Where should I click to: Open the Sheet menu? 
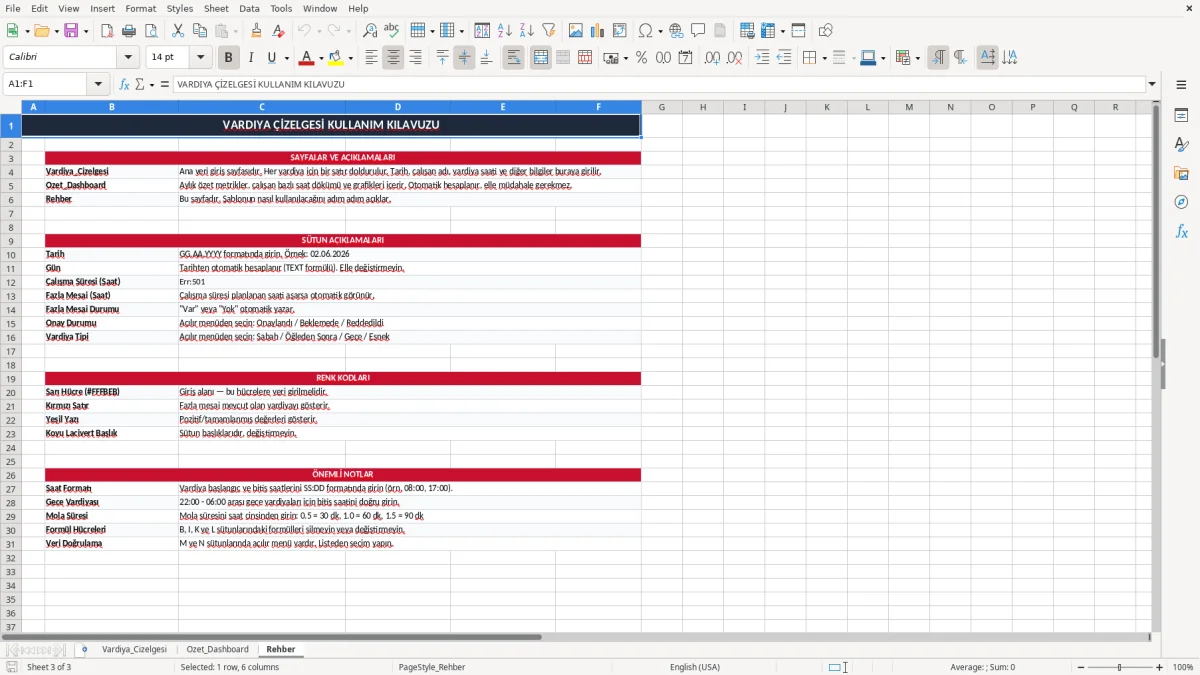pos(216,8)
